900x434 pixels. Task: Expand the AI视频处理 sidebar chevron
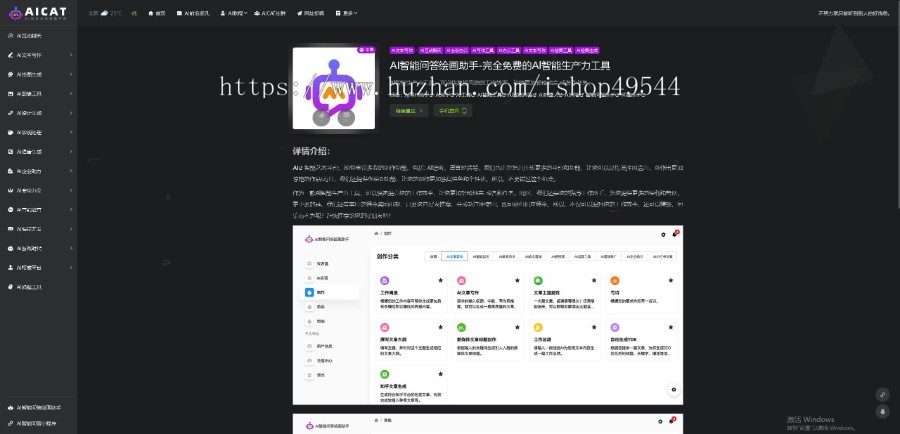[x=71, y=133]
